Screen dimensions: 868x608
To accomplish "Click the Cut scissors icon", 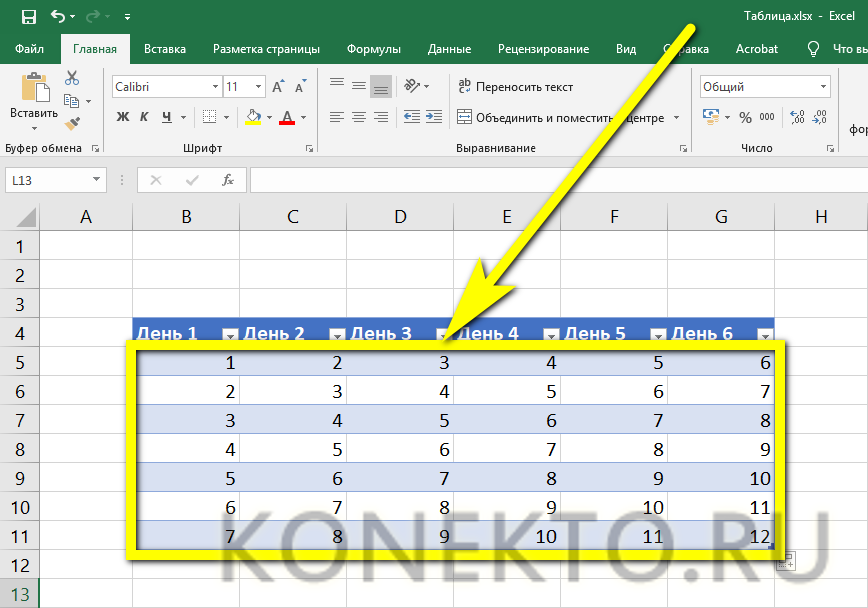I will point(72,78).
